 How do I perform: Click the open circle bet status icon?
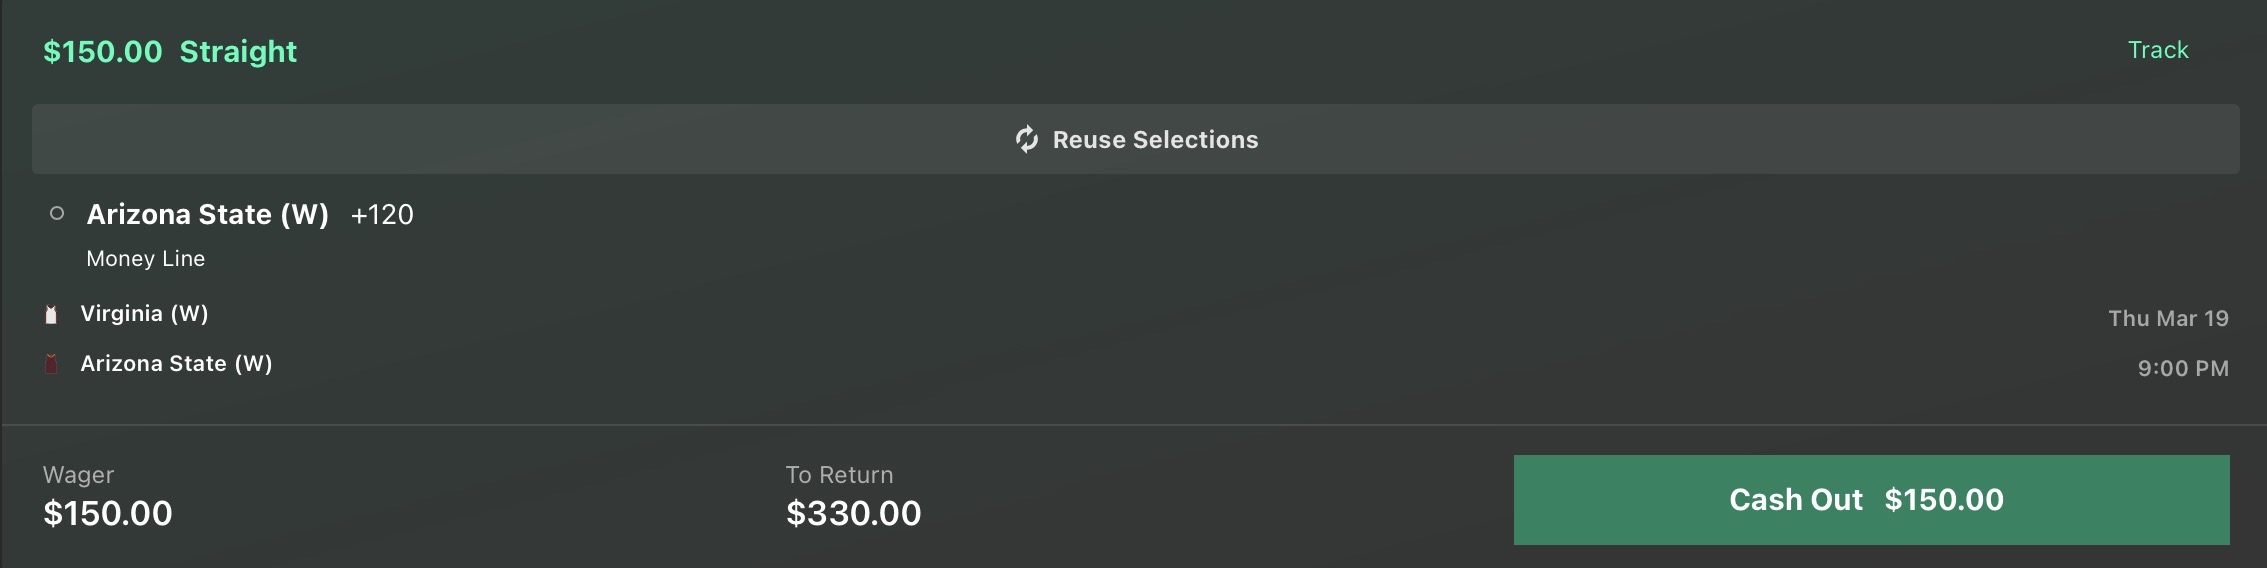click(57, 213)
